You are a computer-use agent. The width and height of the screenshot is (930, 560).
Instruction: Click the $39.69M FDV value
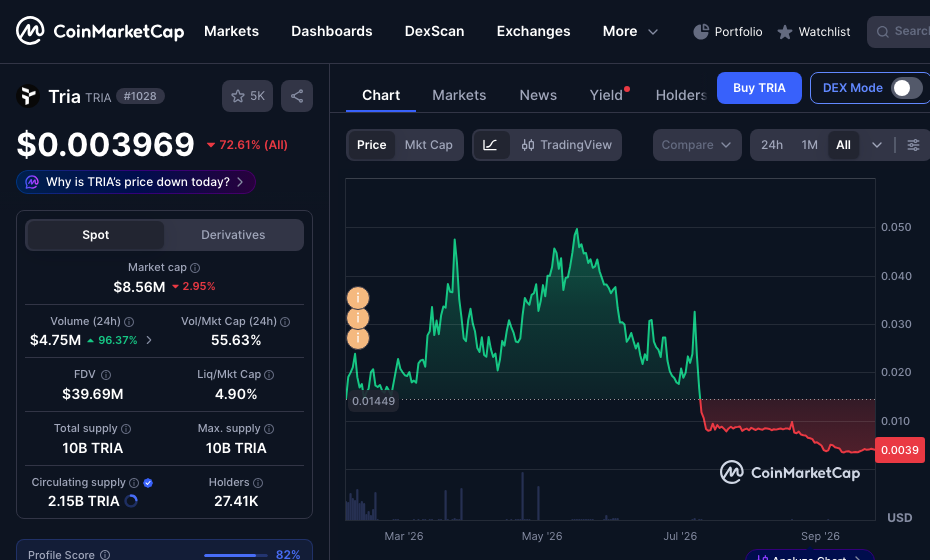[x=93, y=394]
